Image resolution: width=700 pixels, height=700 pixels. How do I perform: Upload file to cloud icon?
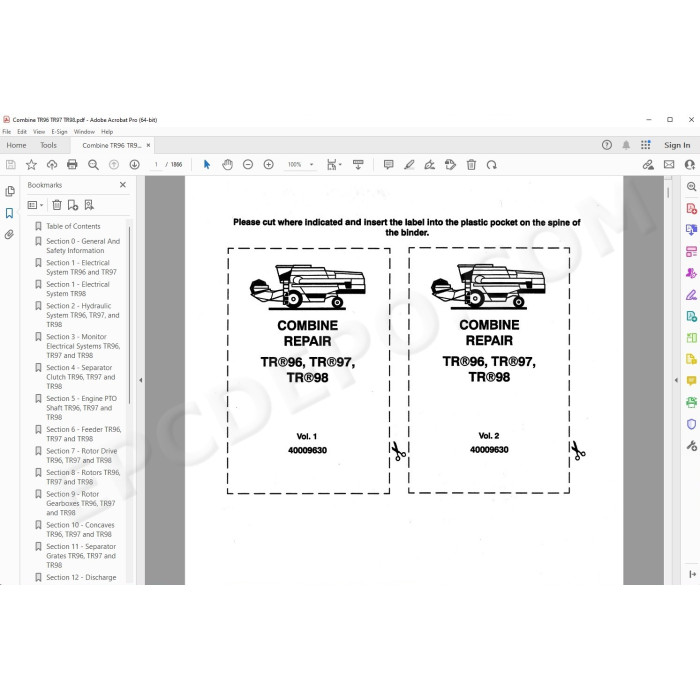(52, 165)
